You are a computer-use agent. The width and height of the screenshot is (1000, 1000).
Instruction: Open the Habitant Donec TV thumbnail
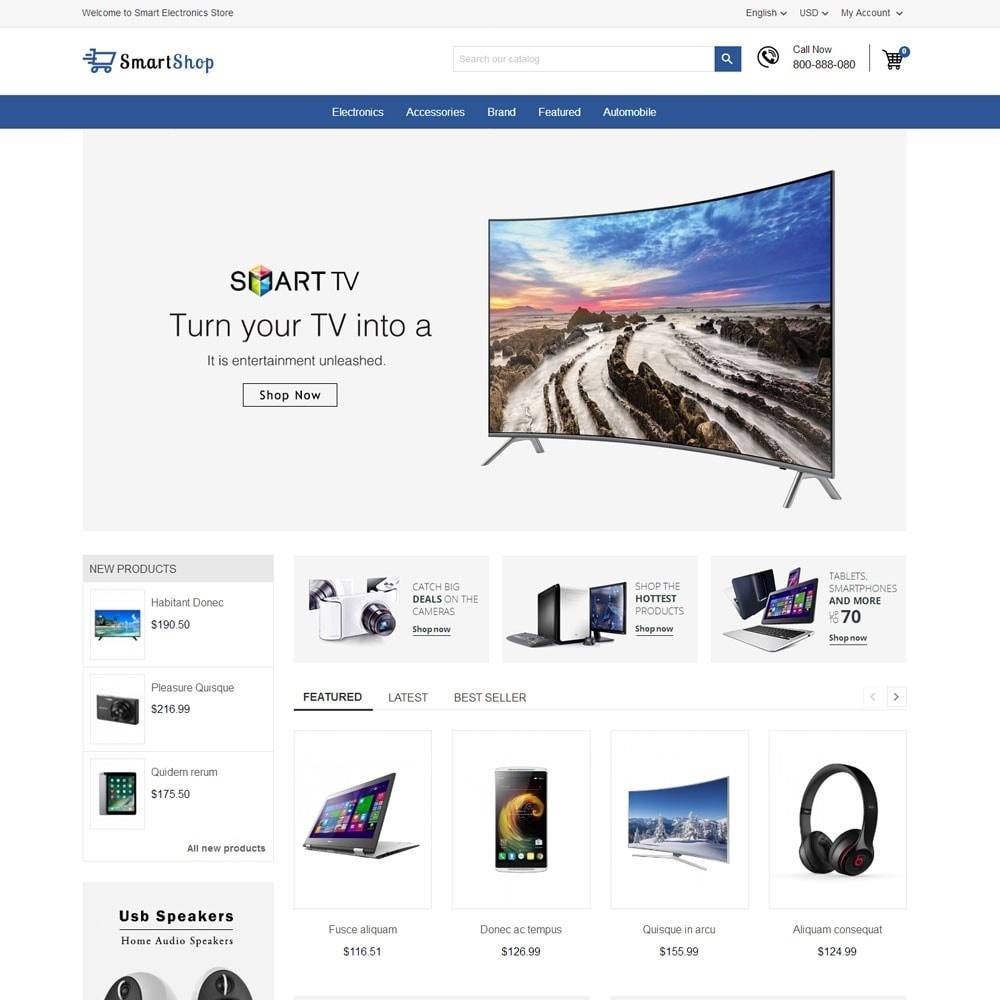pos(117,624)
